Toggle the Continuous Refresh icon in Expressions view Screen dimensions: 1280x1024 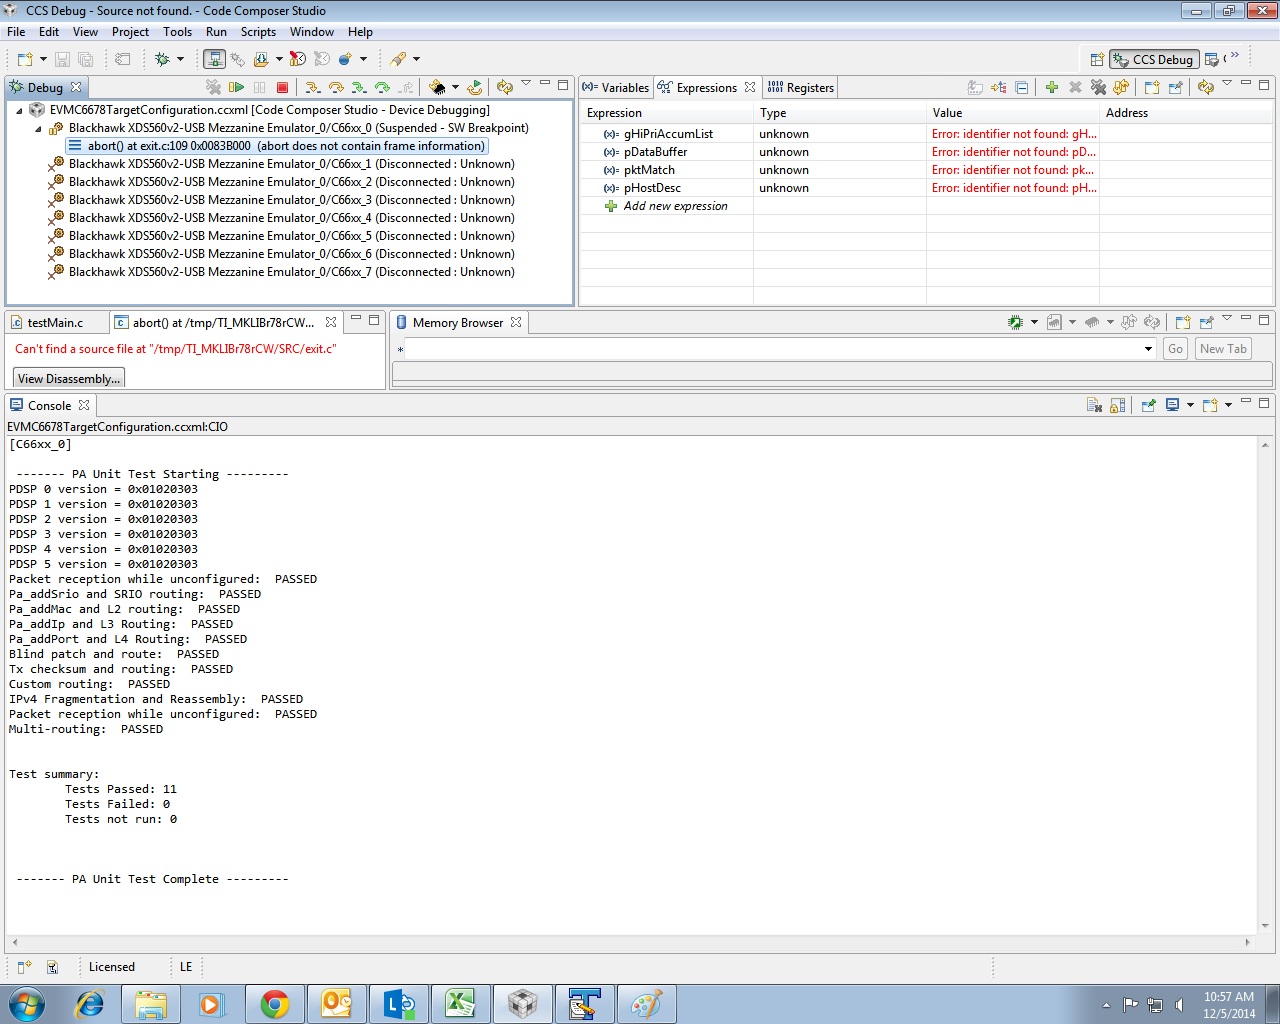tap(1206, 87)
